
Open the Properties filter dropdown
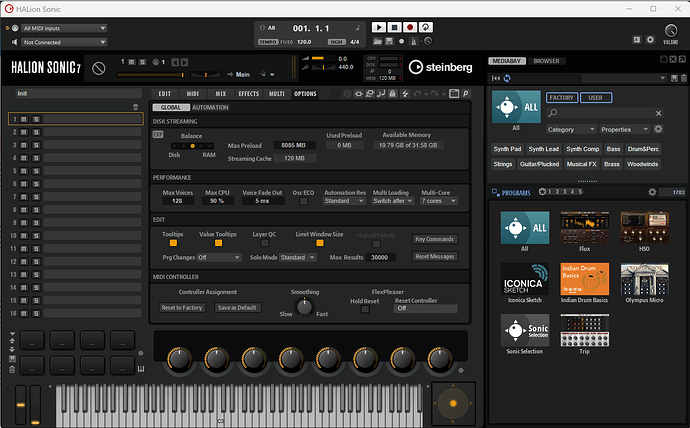[625, 129]
